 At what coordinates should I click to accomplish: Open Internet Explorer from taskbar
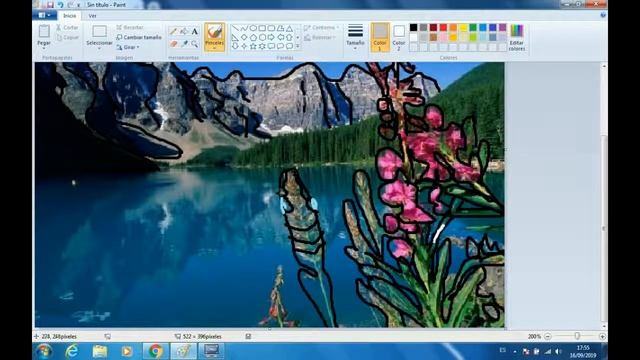pos(72,351)
